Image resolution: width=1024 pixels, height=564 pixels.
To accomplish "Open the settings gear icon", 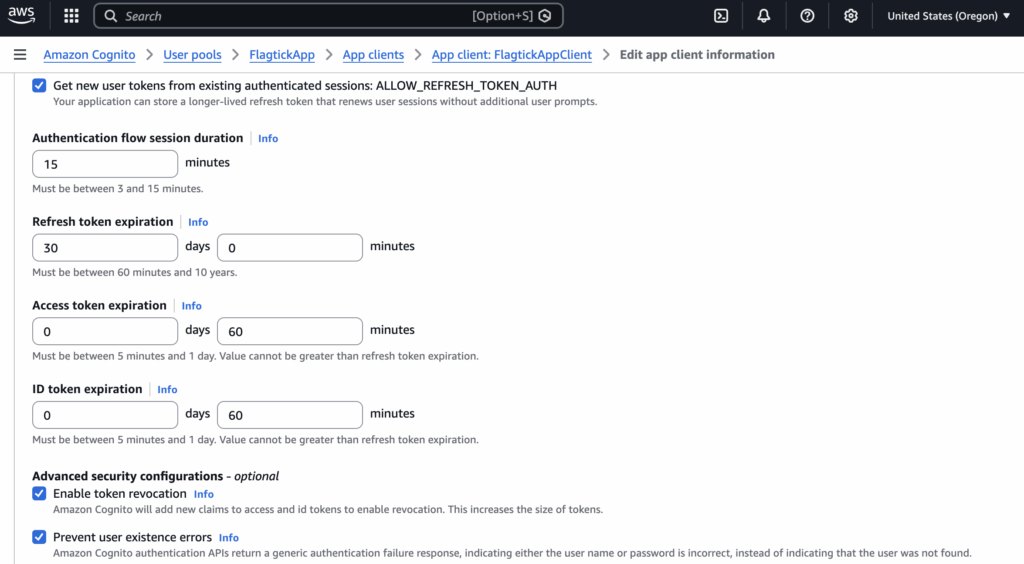I will click(851, 16).
